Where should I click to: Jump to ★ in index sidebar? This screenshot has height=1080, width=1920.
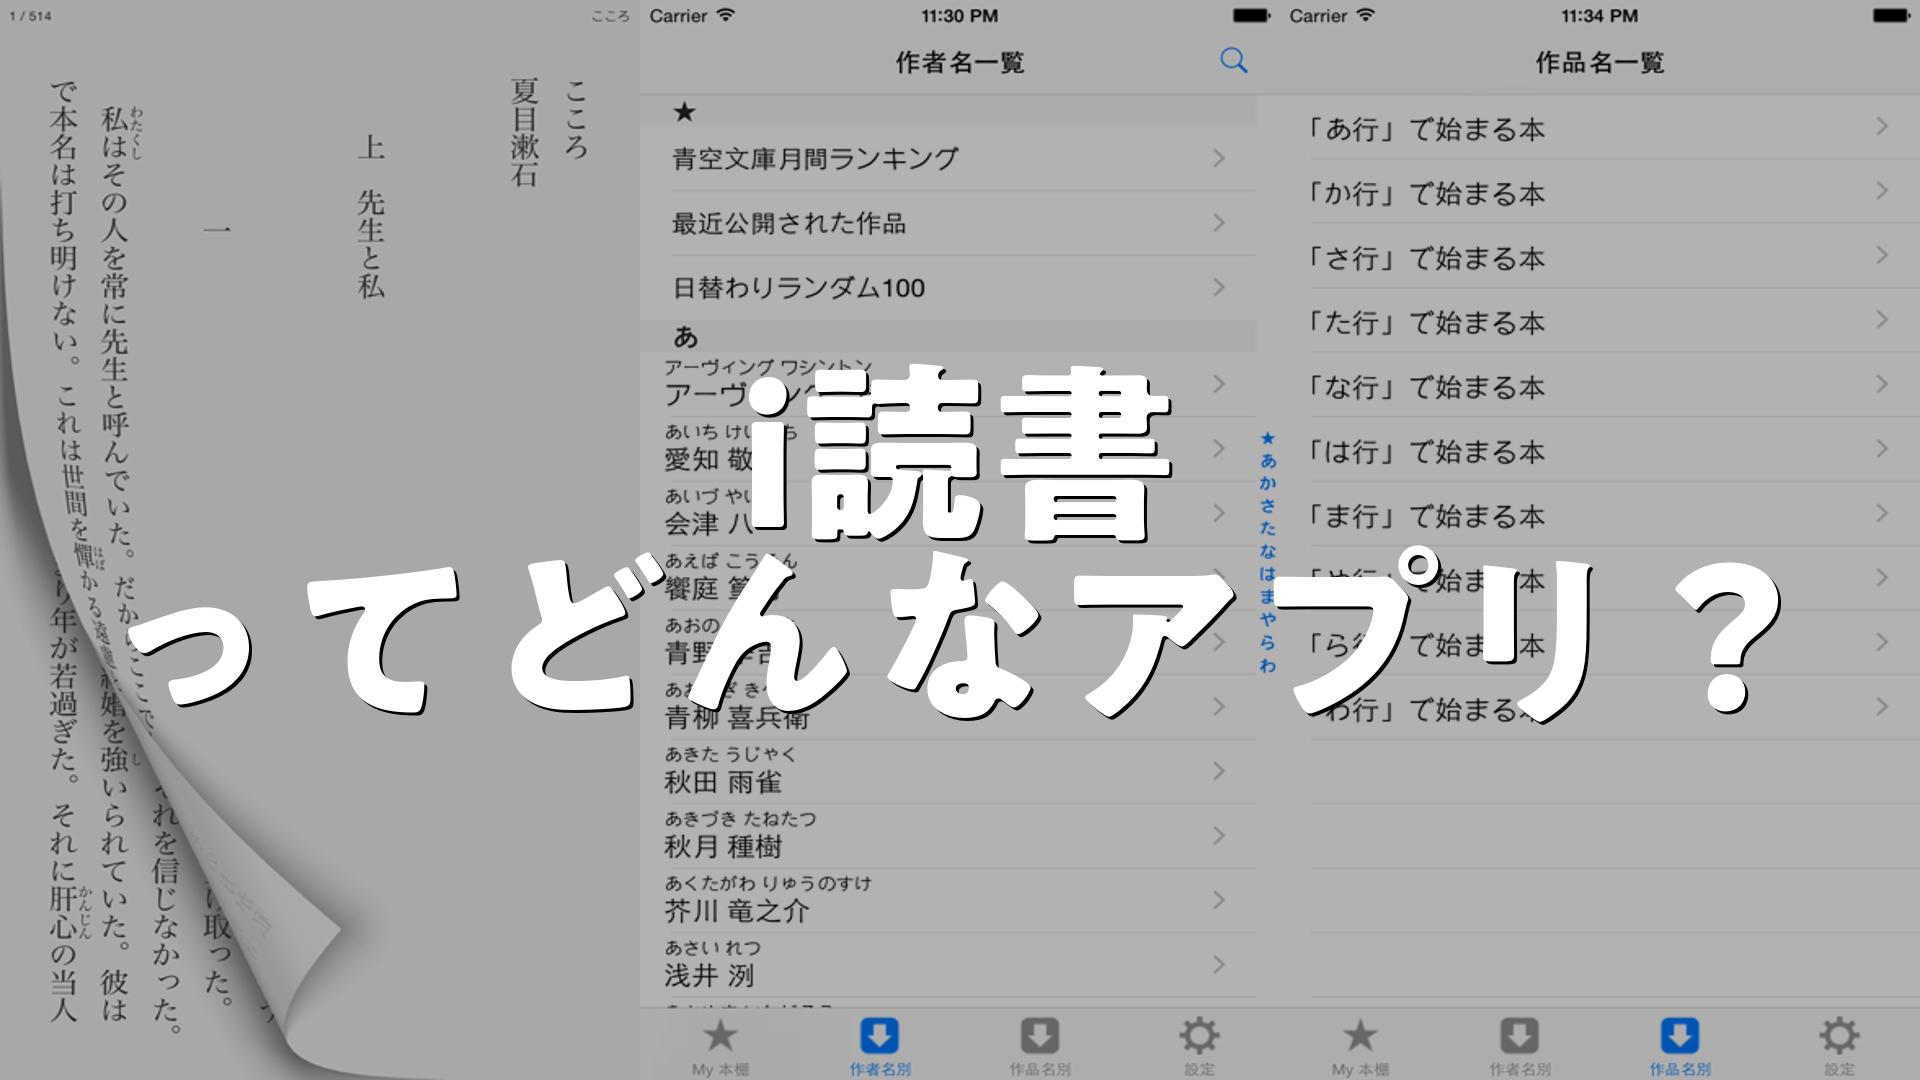[1268, 438]
